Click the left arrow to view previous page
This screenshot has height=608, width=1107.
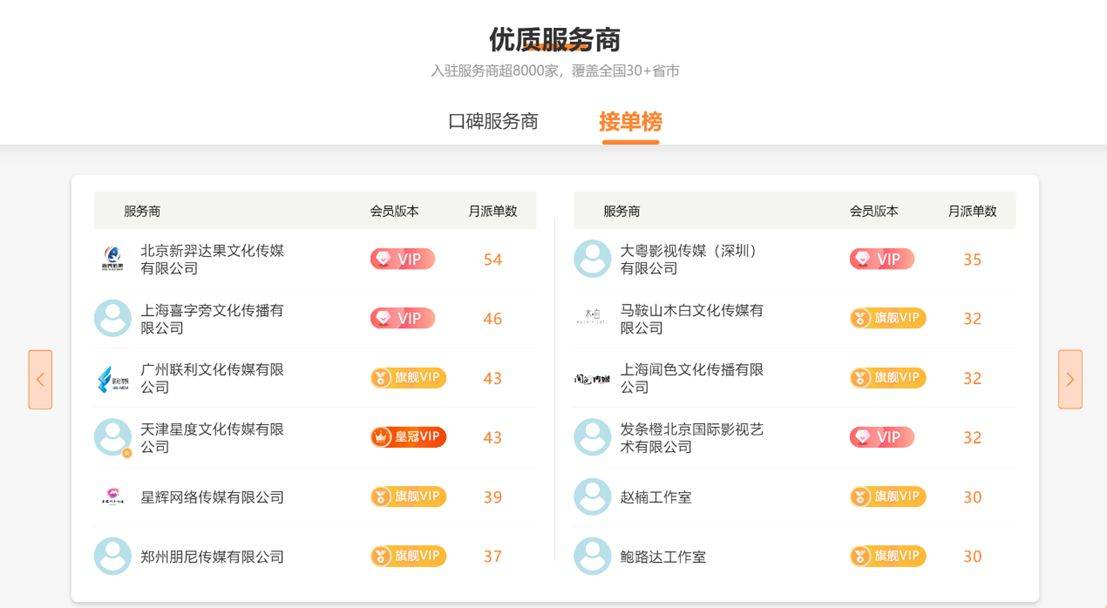[x=40, y=380]
